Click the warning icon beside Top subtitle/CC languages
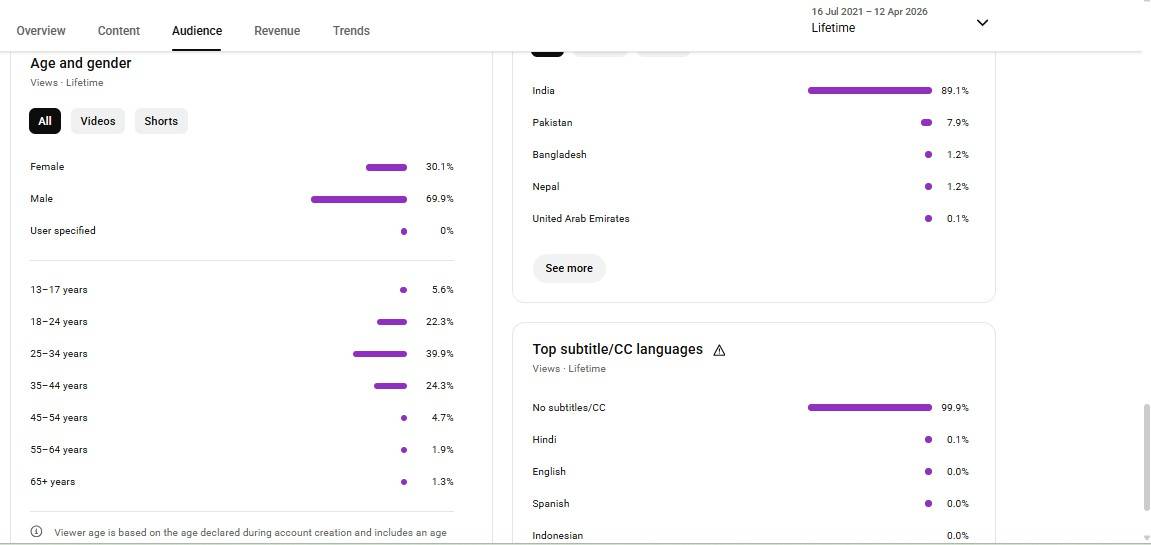This screenshot has height=545, width=1151. tap(719, 350)
